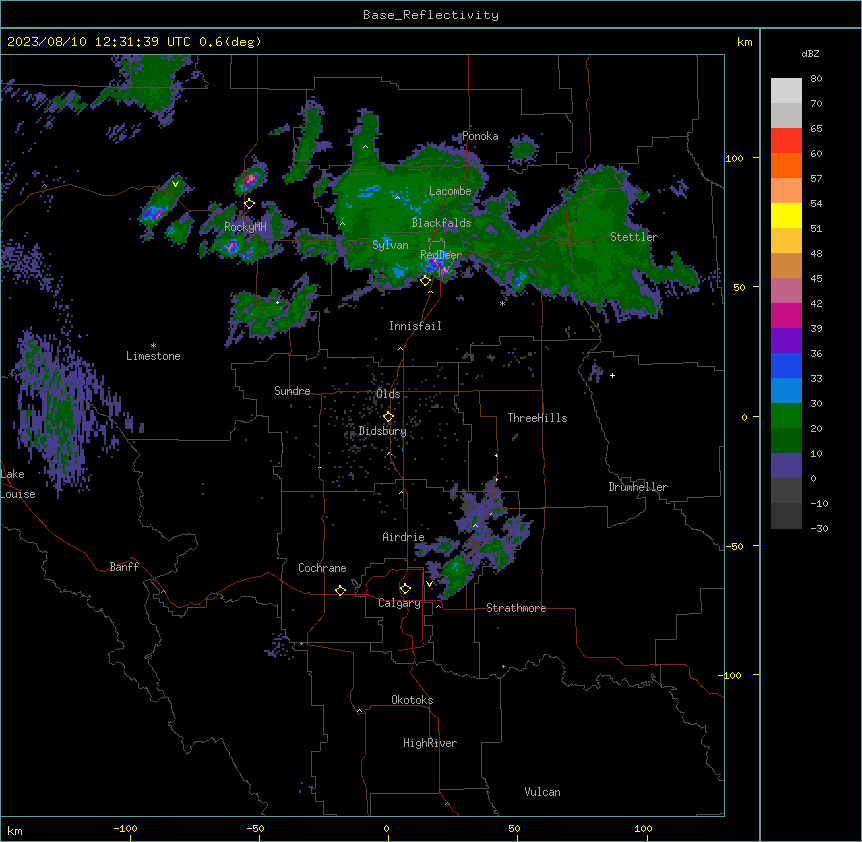Select the orange legend swatch below 60 dBZ
Image resolution: width=862 pixels, height=842 pixels.
pyautogui.click(x=786, y=165)
